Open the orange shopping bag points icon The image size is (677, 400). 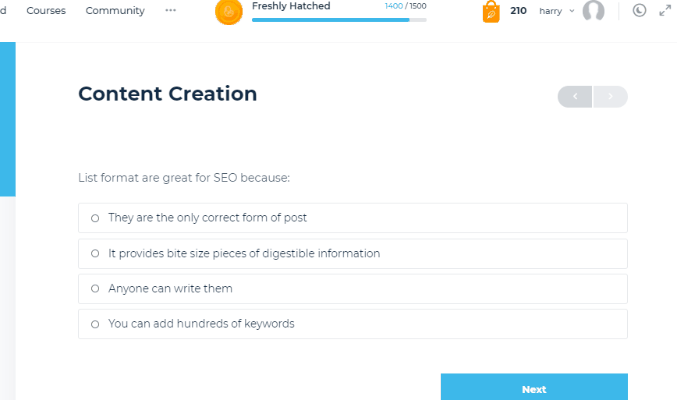click(491, 12)
